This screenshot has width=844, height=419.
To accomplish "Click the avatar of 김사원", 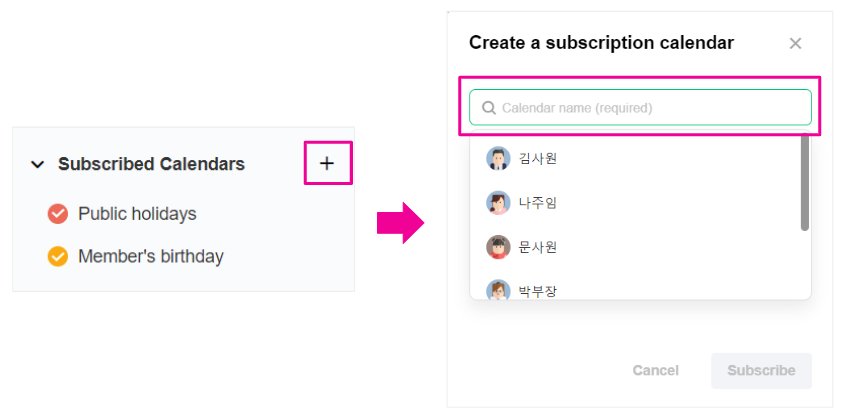I will 498,158.
